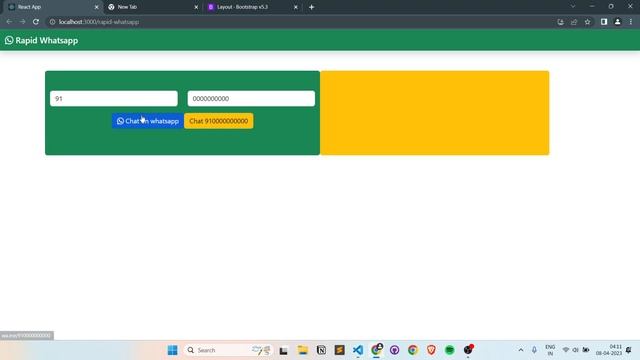Viewport: 640px width, 360px height.
Task: Open the recorder app with red dot
Action: point(468,349)
